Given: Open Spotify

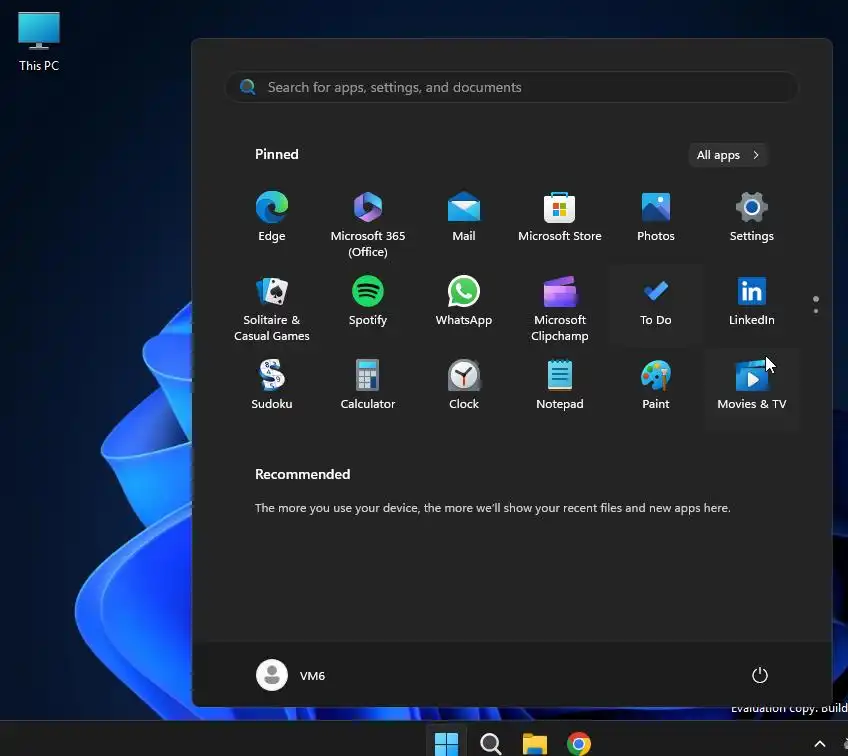Looking at the screenshot, I should click(x=368, y=301).
